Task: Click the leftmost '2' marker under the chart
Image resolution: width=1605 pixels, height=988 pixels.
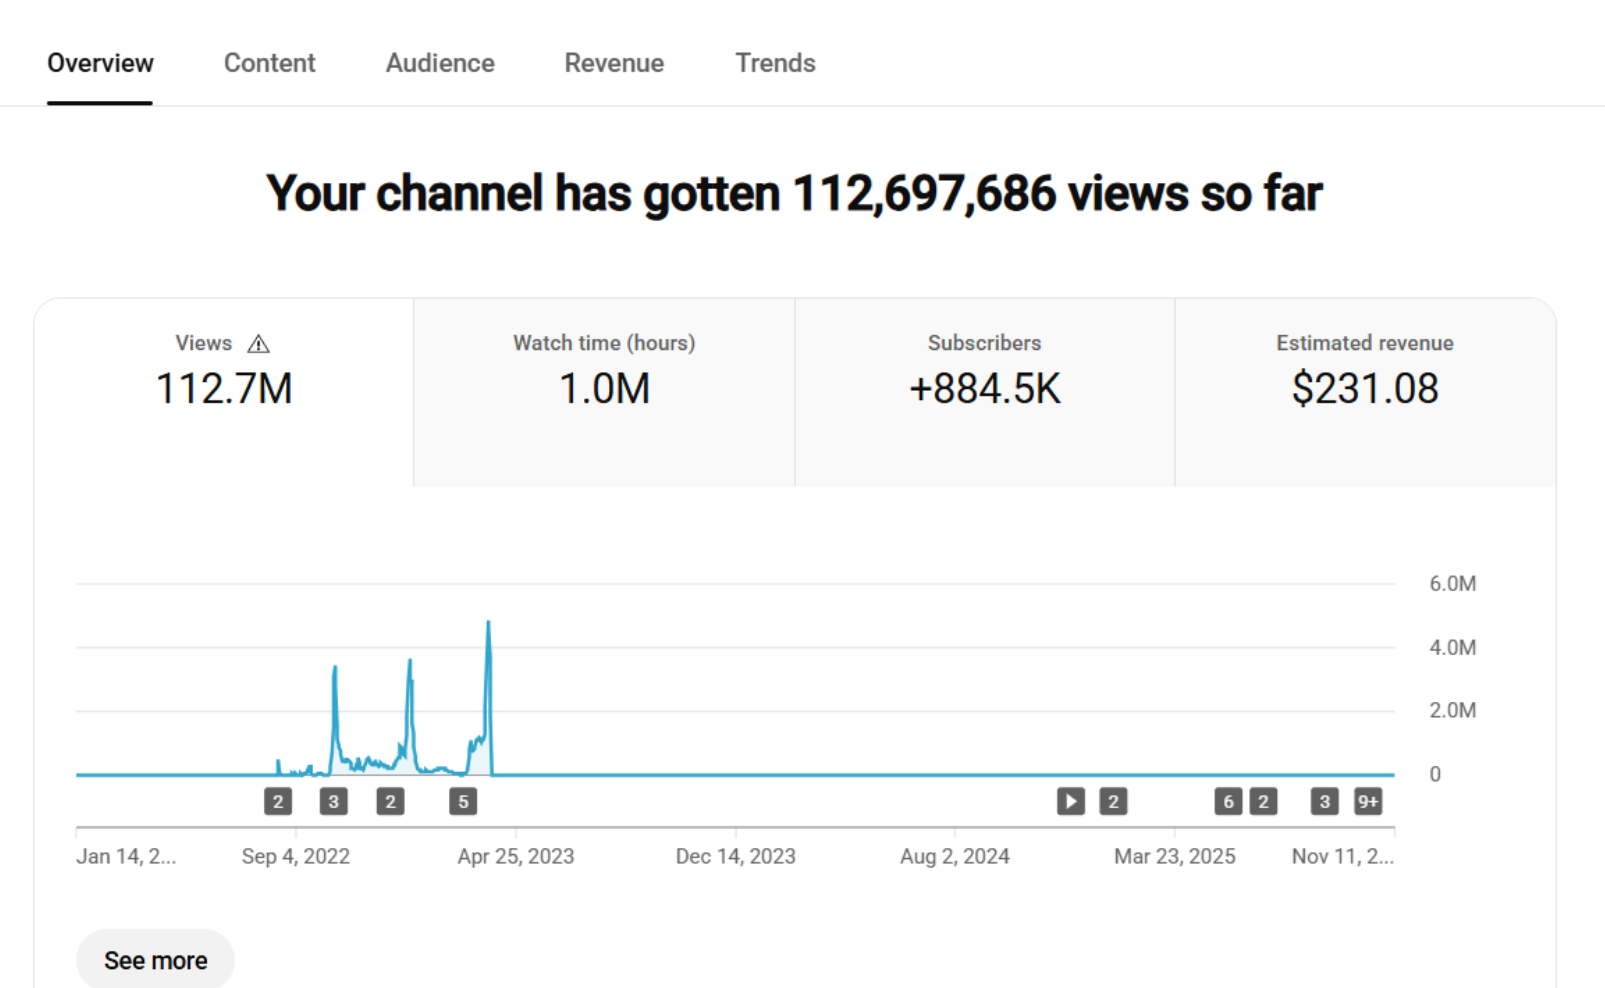Action: (278, 801)
